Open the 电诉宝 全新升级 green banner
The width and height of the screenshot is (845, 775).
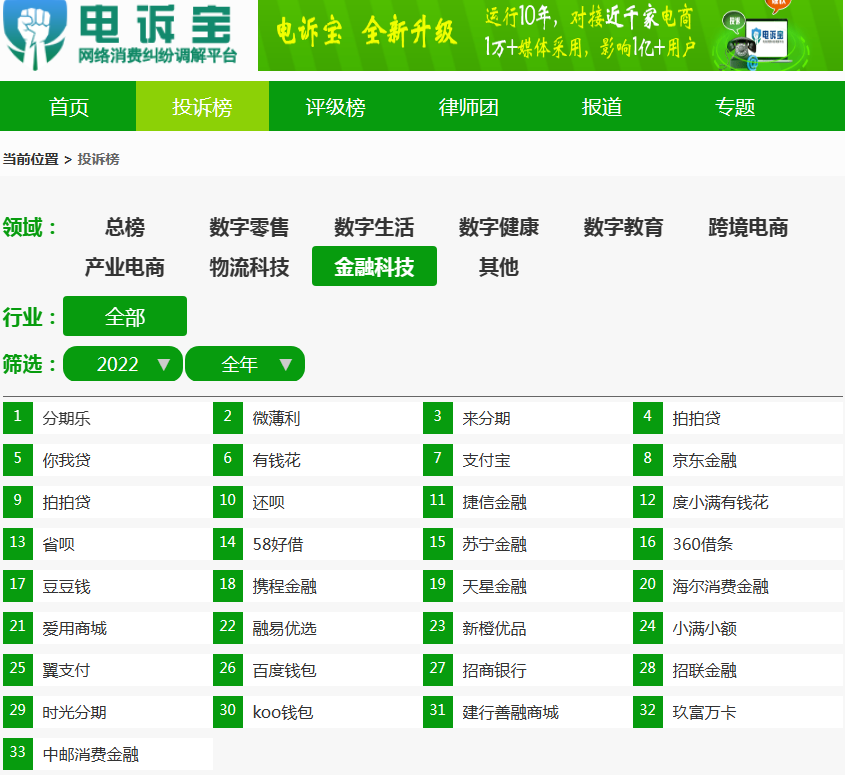pyautogui.click(x=550, y=35)
